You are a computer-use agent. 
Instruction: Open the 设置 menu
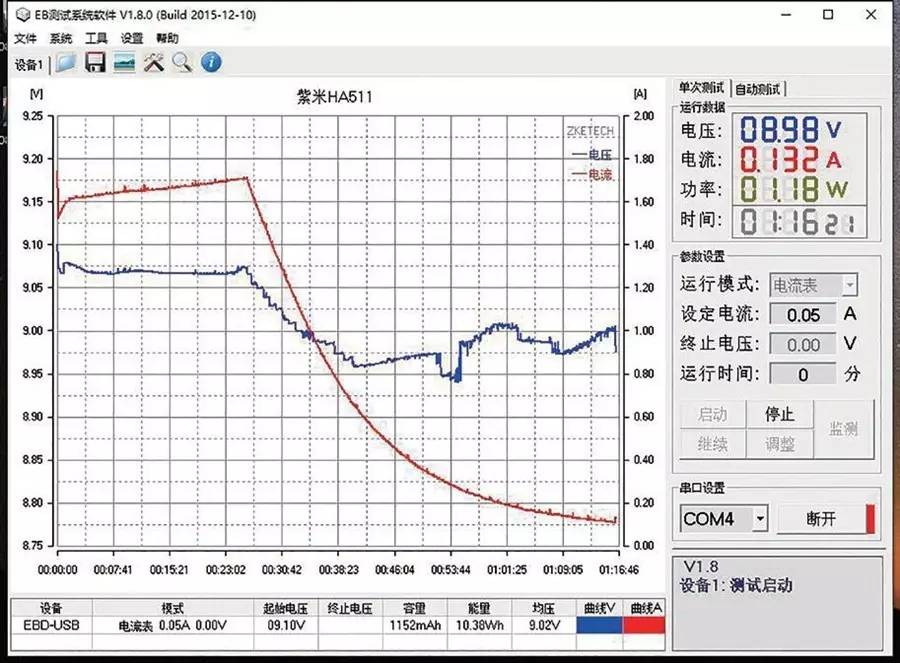(x=131, y=38)
